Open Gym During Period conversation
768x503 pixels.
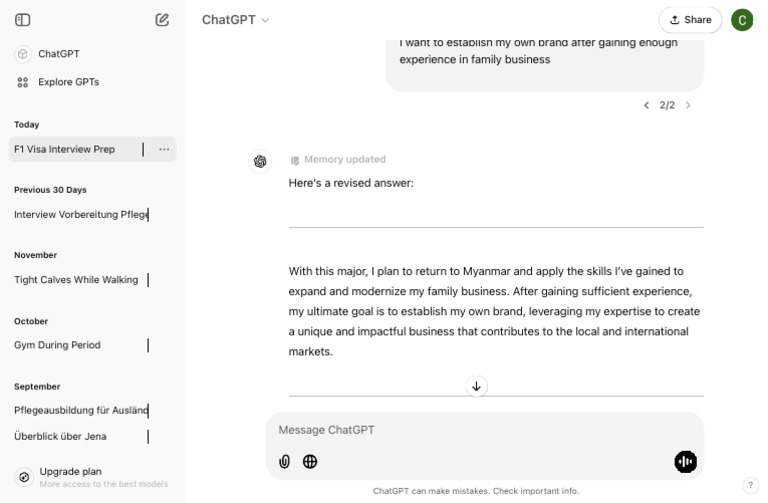[x=57, y=345]
